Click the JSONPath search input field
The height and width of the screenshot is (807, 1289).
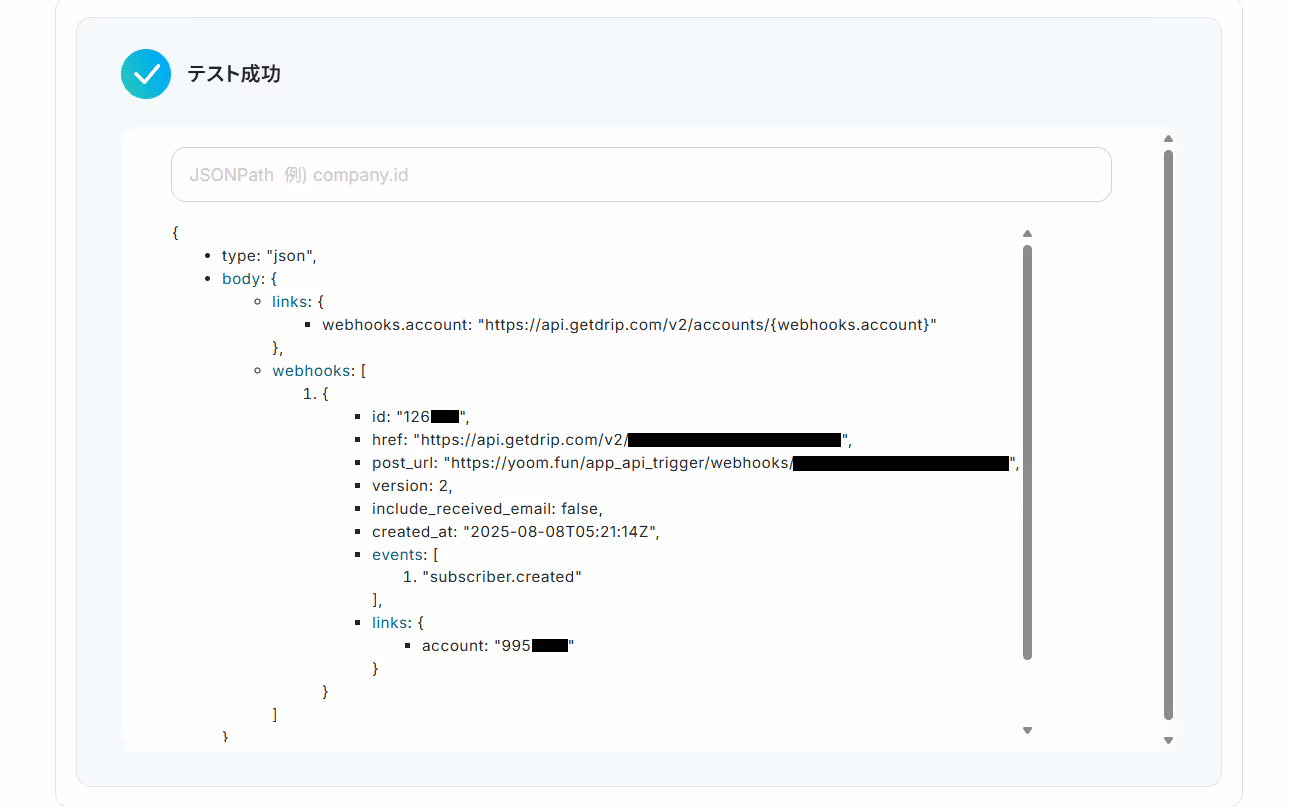point(641,175)
